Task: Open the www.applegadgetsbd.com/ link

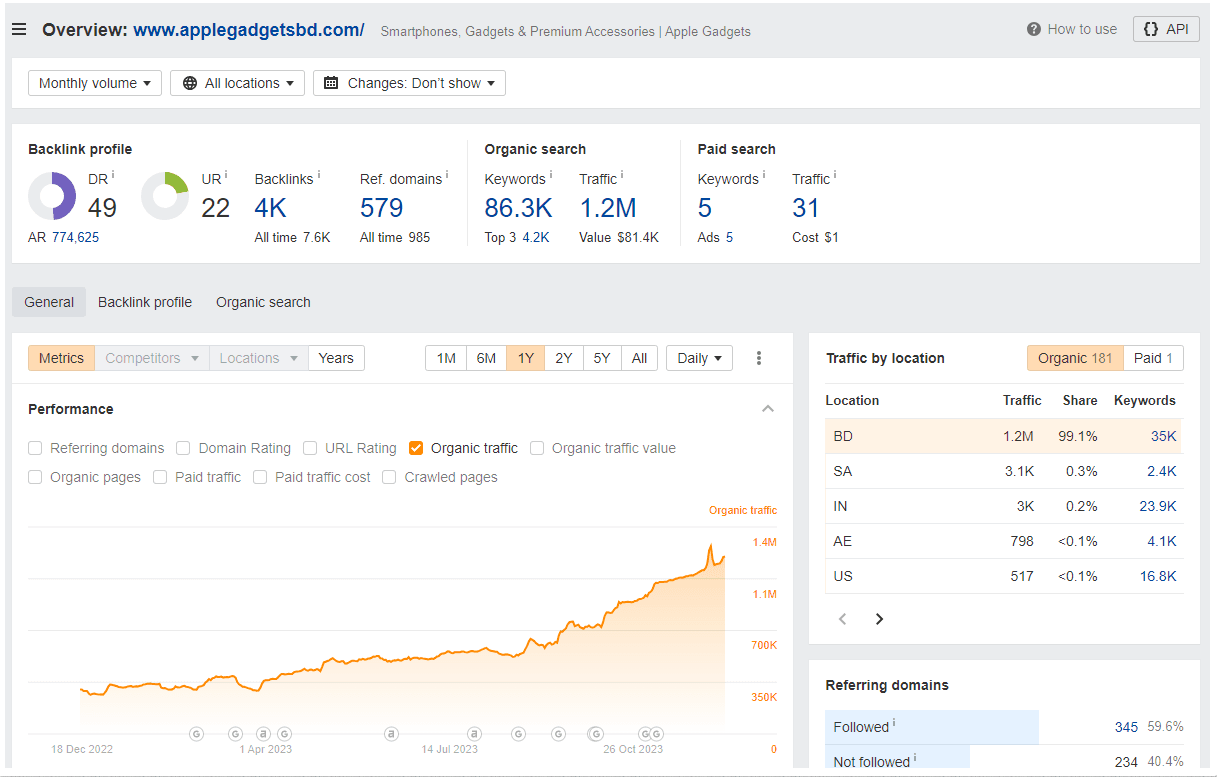Action: point(249,30)
